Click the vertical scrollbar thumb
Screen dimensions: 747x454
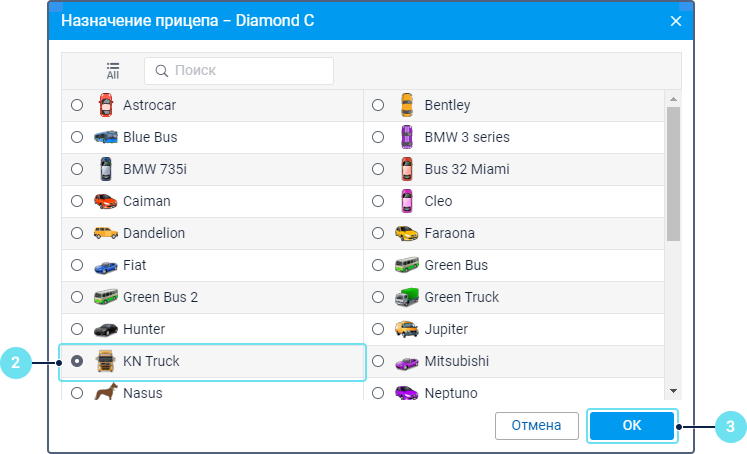coord(673,173)
